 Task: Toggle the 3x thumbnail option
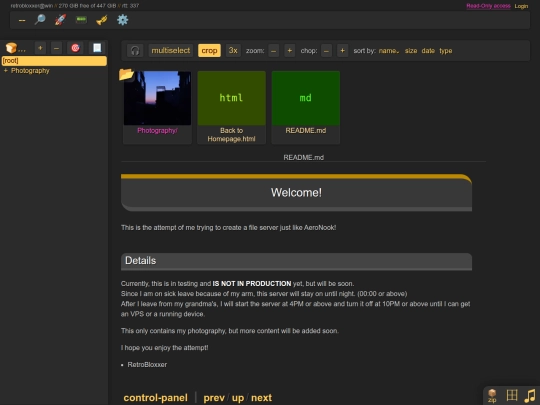coord(233,51)
